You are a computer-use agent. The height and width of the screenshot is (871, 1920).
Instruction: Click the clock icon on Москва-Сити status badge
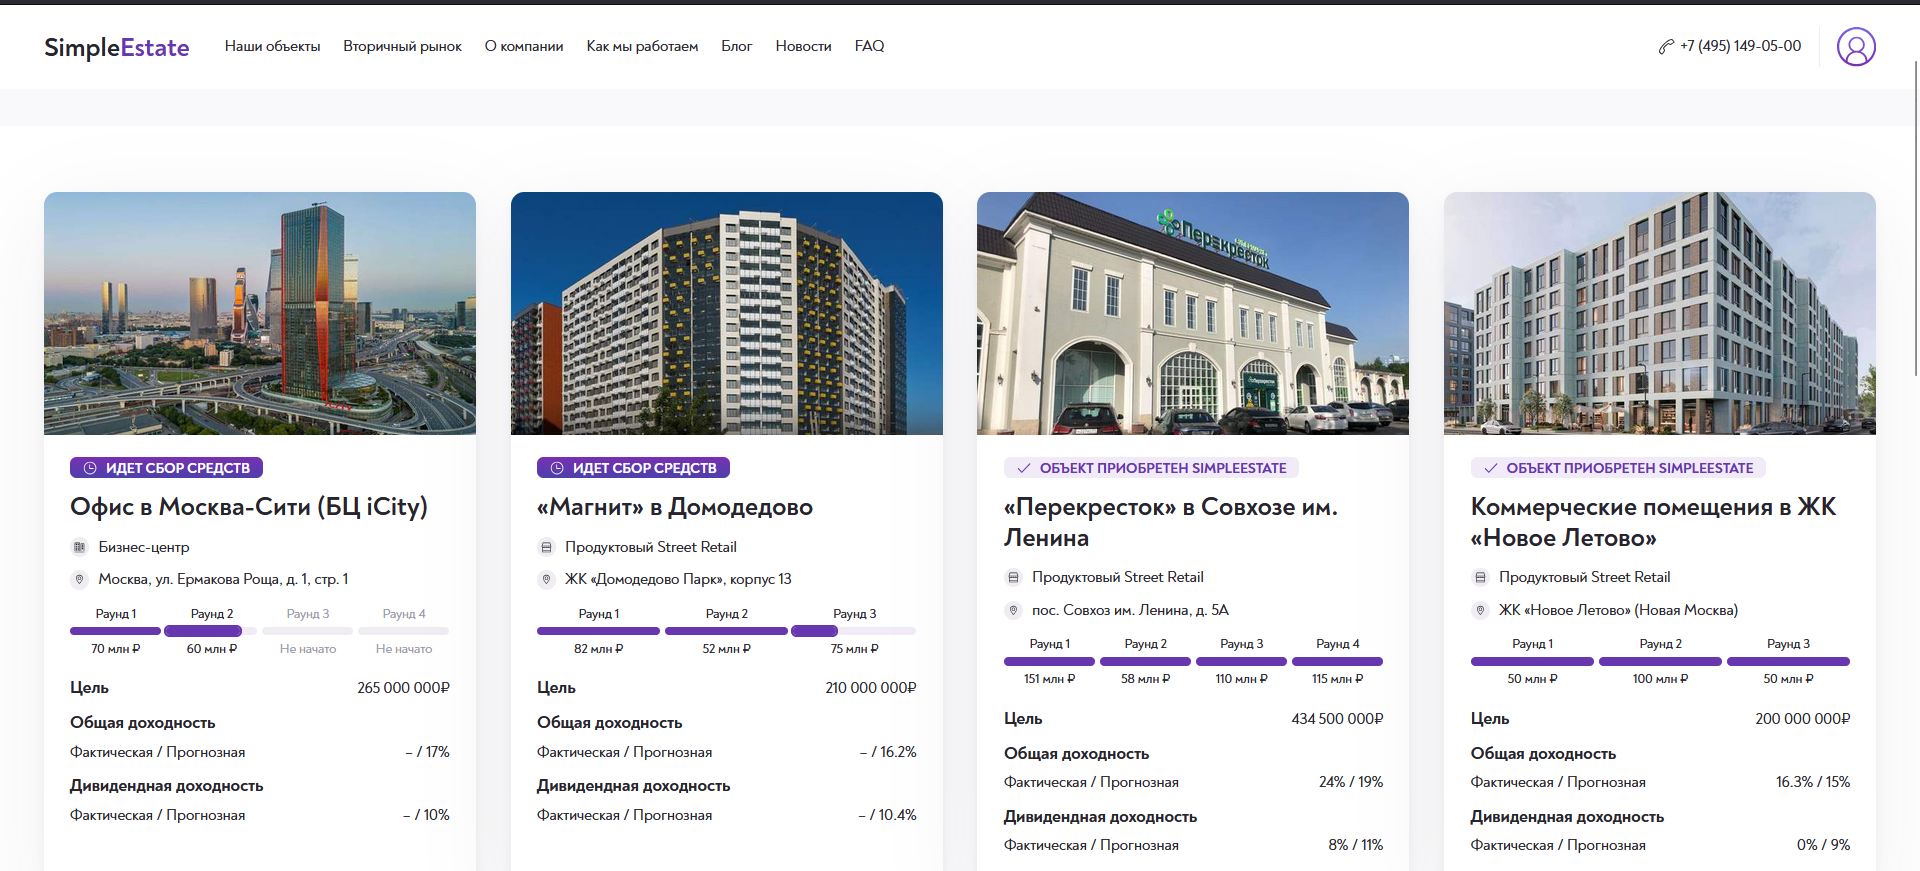89,468
